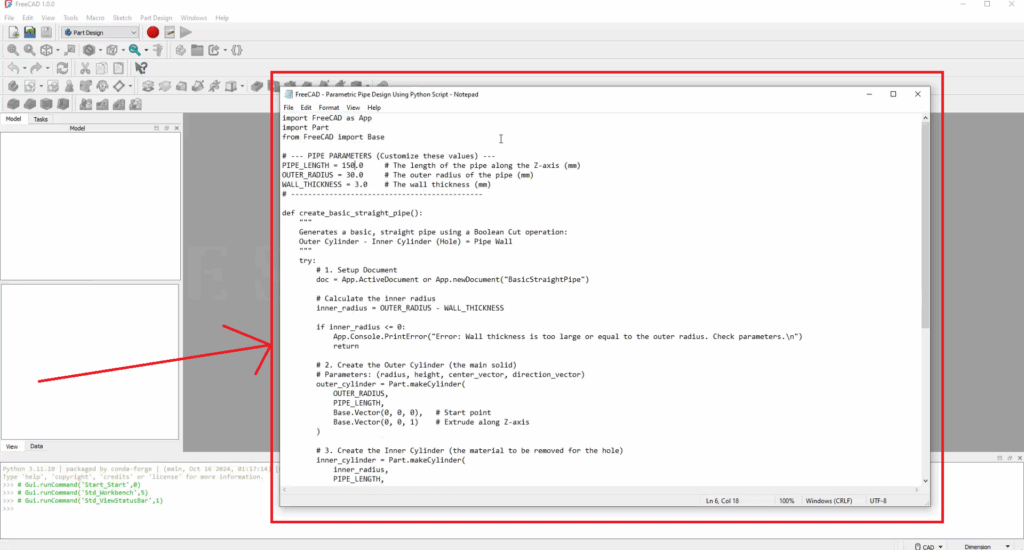This screenshot has width=1024, height=550.
Task: Open the FreeCAD File menu
Action: click(x=9, y=18)
